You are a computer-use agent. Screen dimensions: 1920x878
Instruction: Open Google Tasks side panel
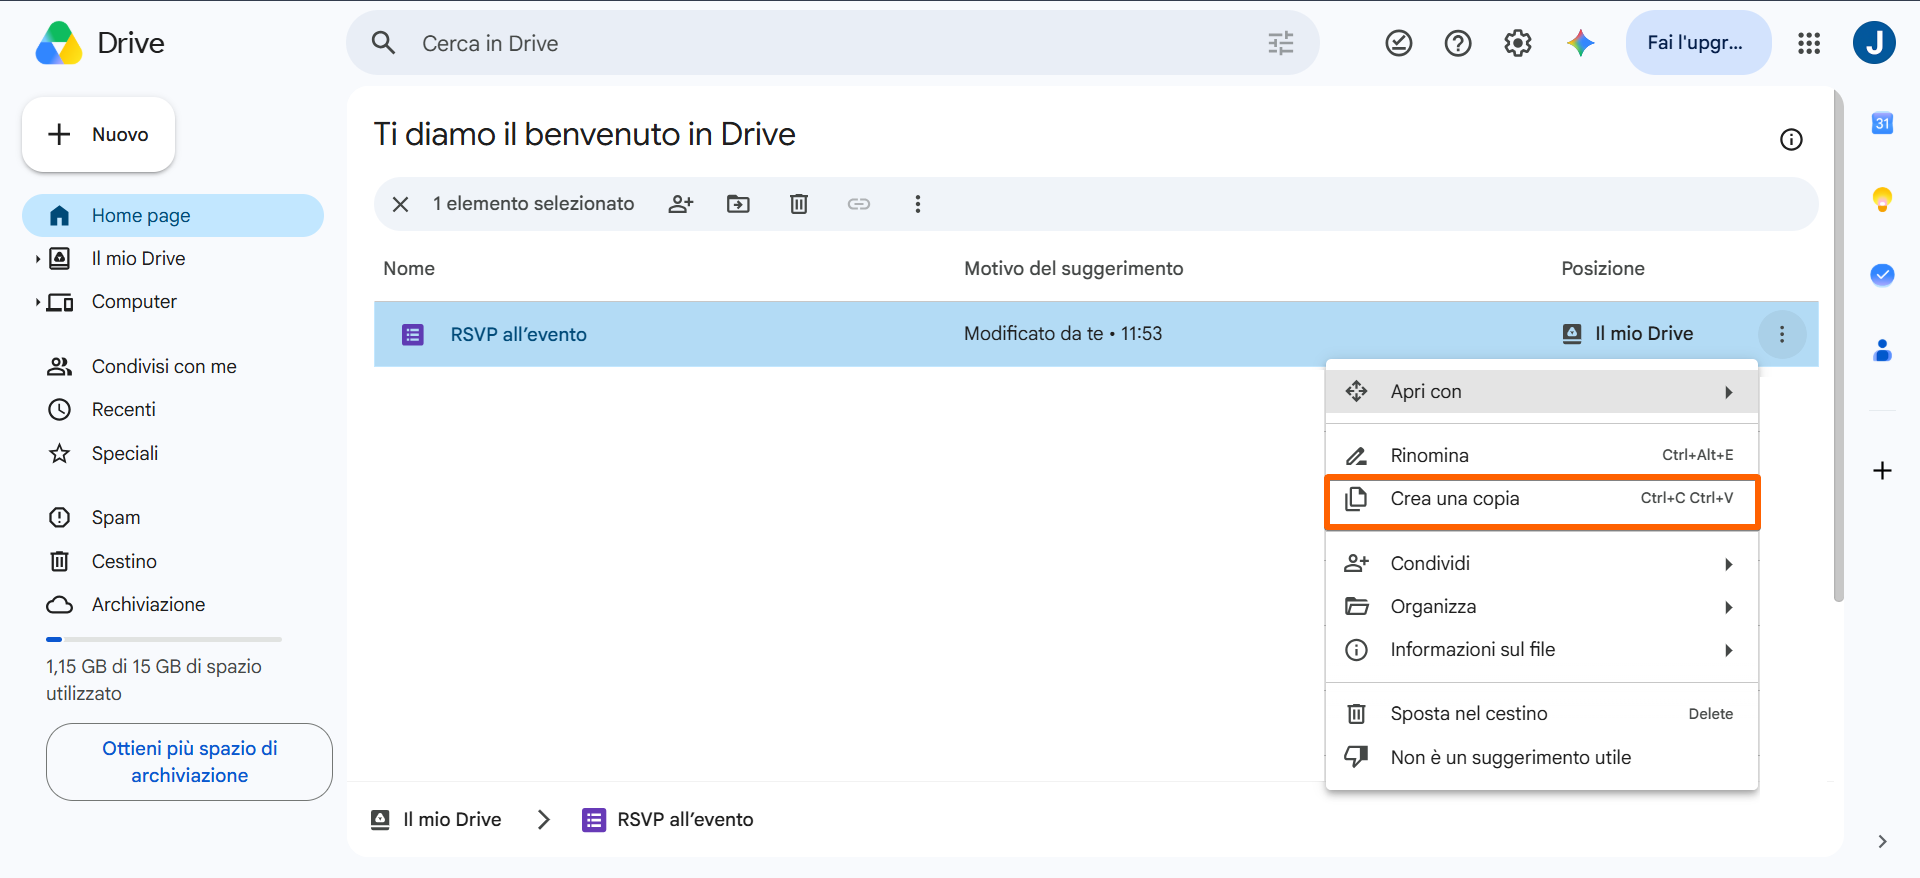(x=1882, y=274)
